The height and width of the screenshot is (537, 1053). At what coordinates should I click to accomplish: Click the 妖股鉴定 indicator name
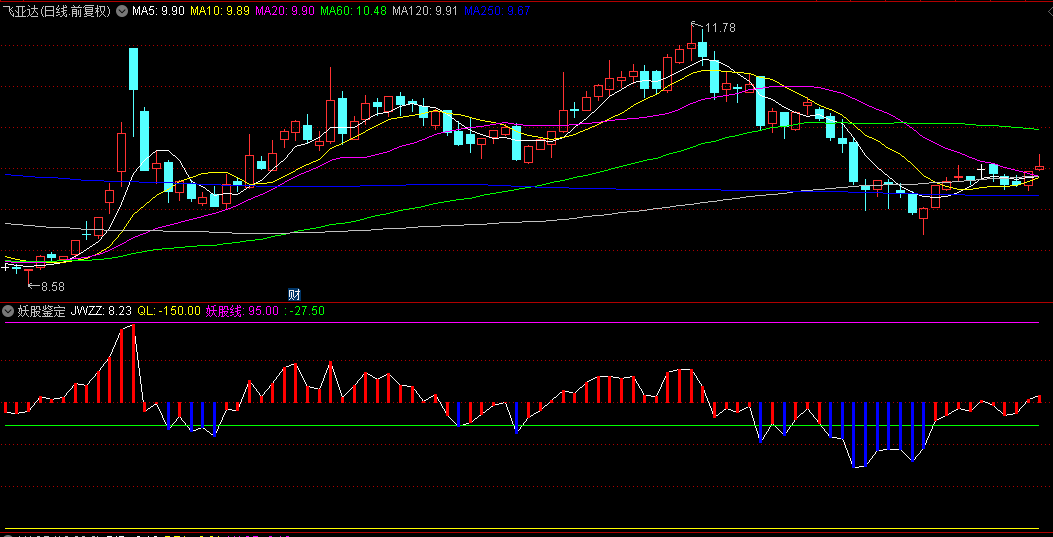pos(42,311)
